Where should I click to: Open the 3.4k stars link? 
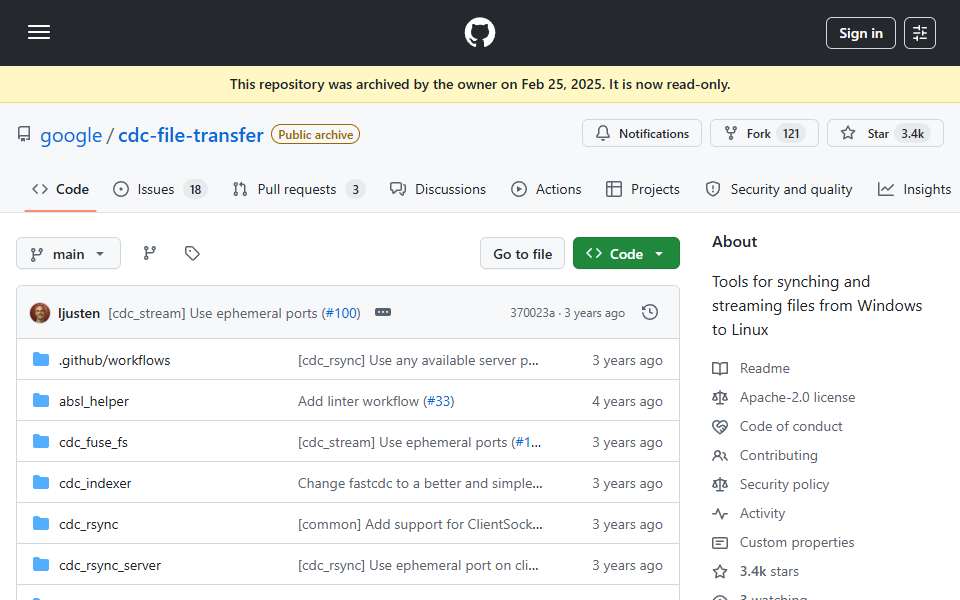click(x=769, y=571)
